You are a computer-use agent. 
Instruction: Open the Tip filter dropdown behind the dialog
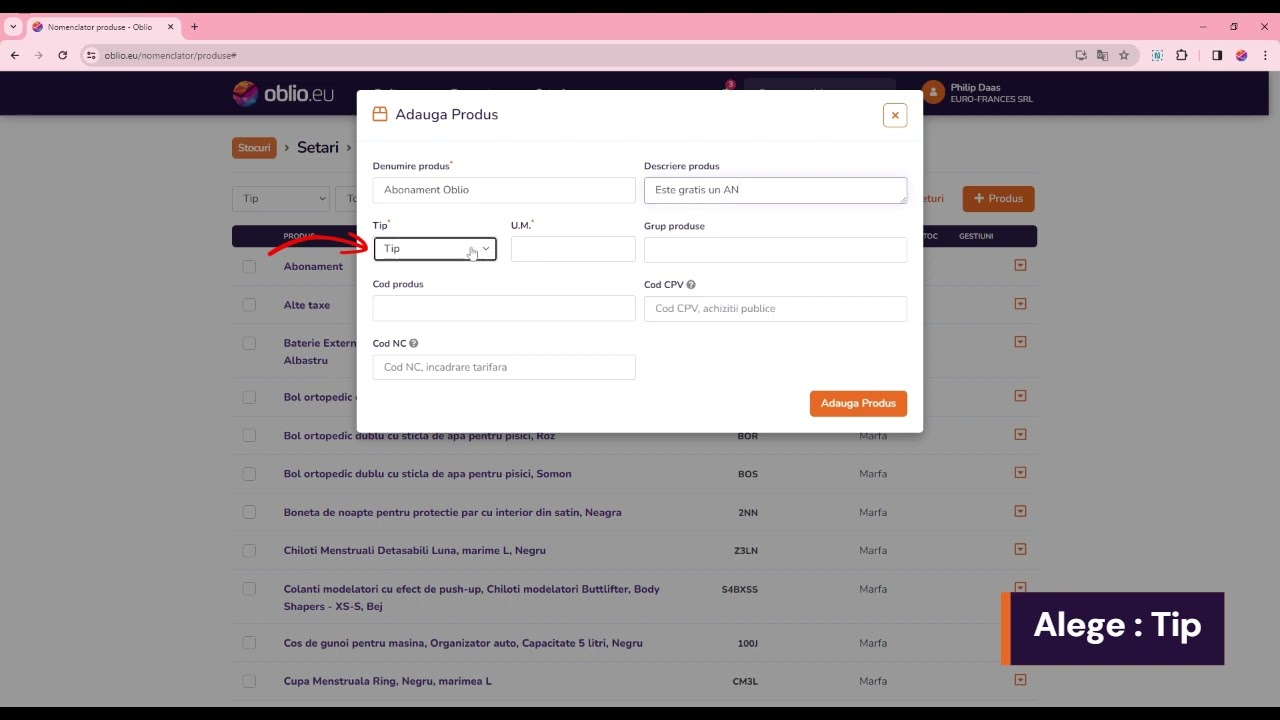click(x=281, y=198)
